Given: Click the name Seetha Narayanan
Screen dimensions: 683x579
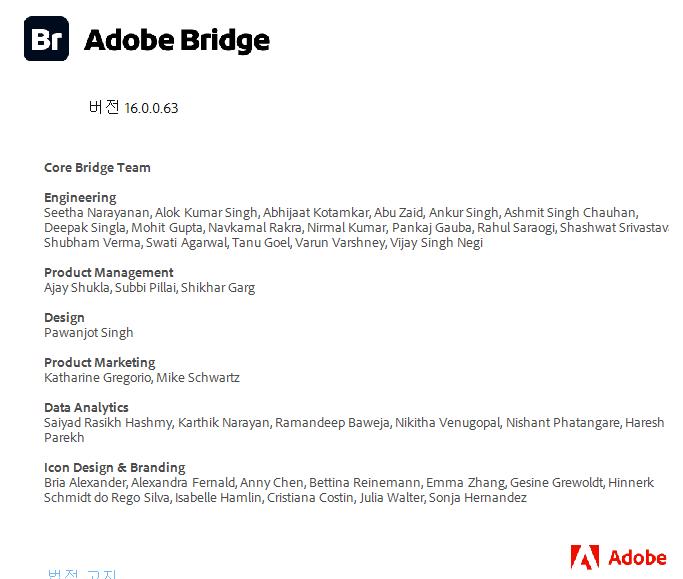Looking at the screenshot, I should click(97, 212).
